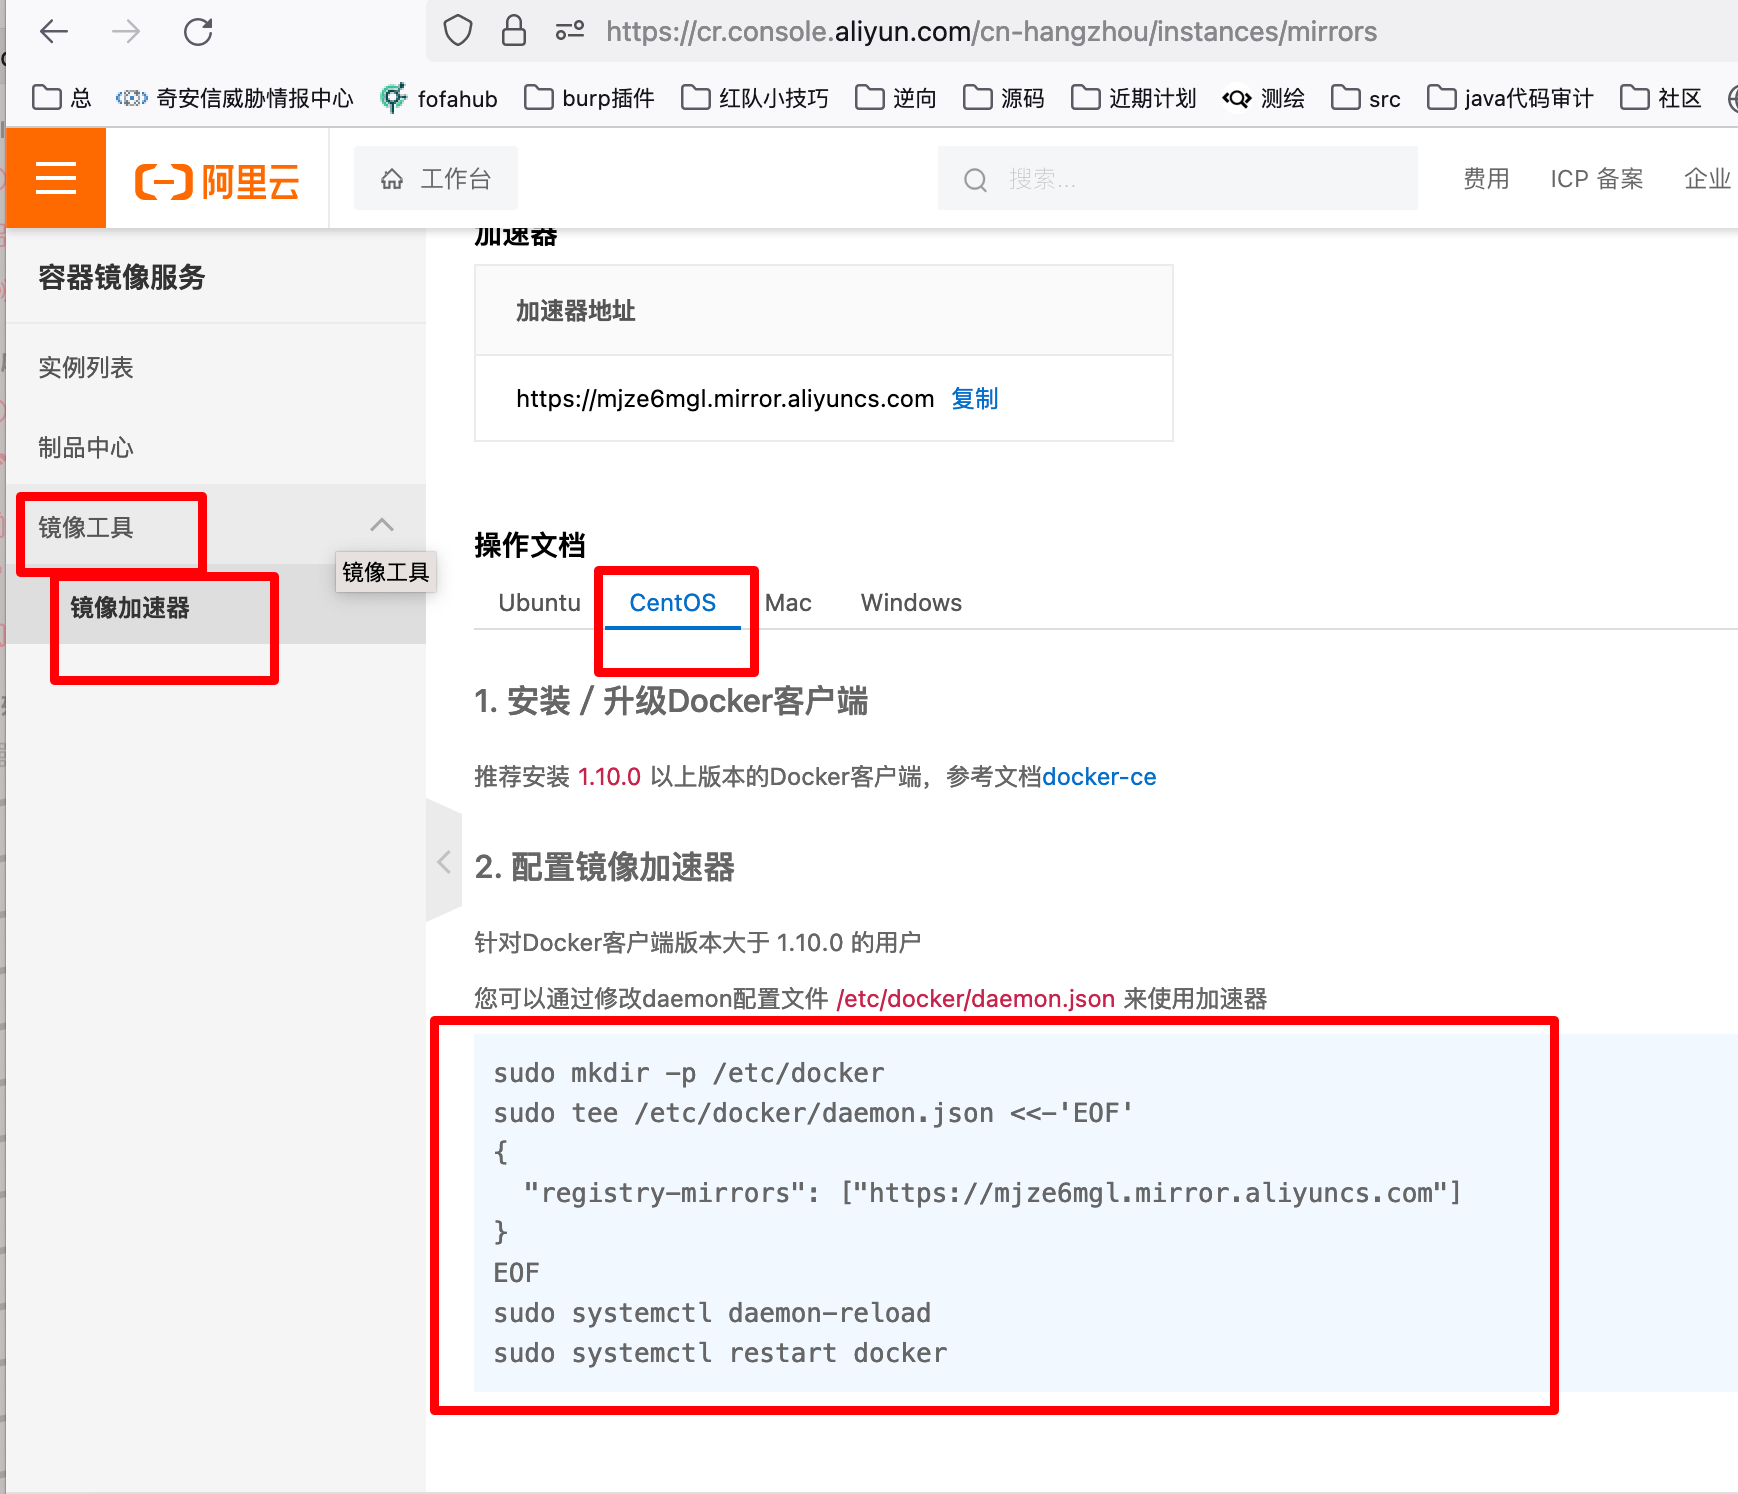Open the fofahub bookmark
Viewport: 1738px width, 1494px height.
[439, 98]
